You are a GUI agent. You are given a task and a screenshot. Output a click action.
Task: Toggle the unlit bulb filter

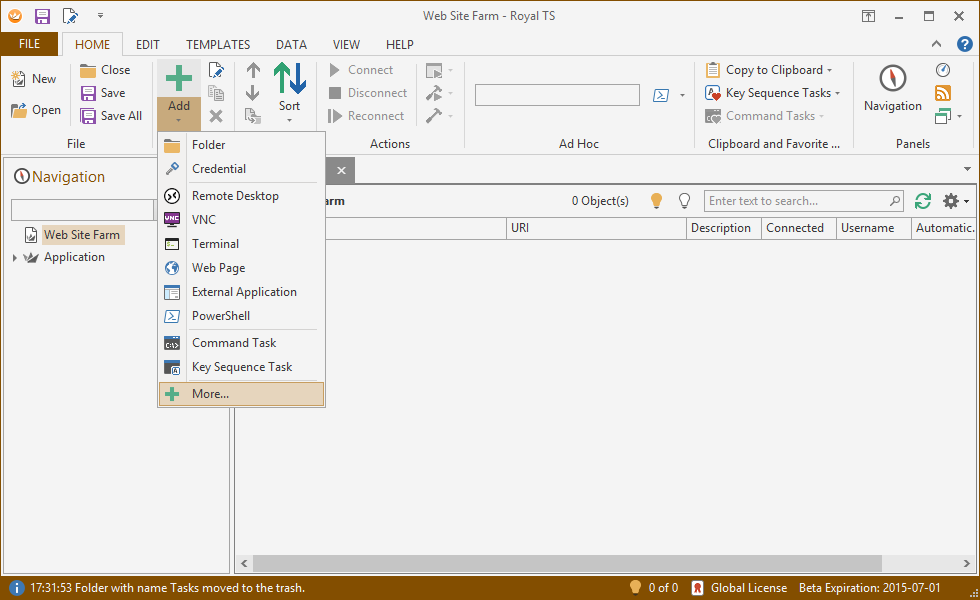pos(684,201)
